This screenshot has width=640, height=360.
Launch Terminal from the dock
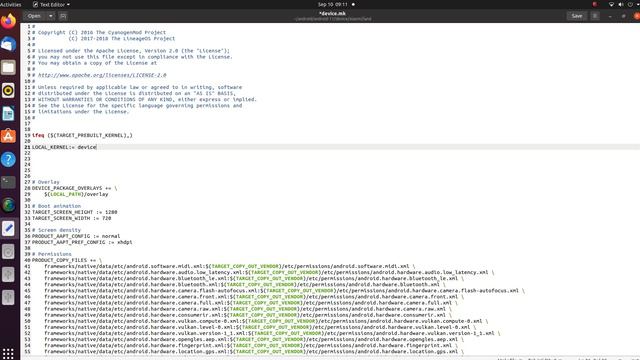coord(8,182)
